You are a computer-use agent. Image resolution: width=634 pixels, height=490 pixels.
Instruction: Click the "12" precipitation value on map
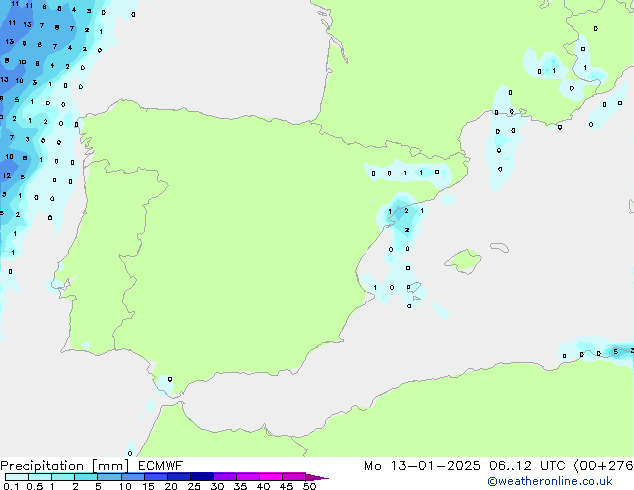pos(7,175)
